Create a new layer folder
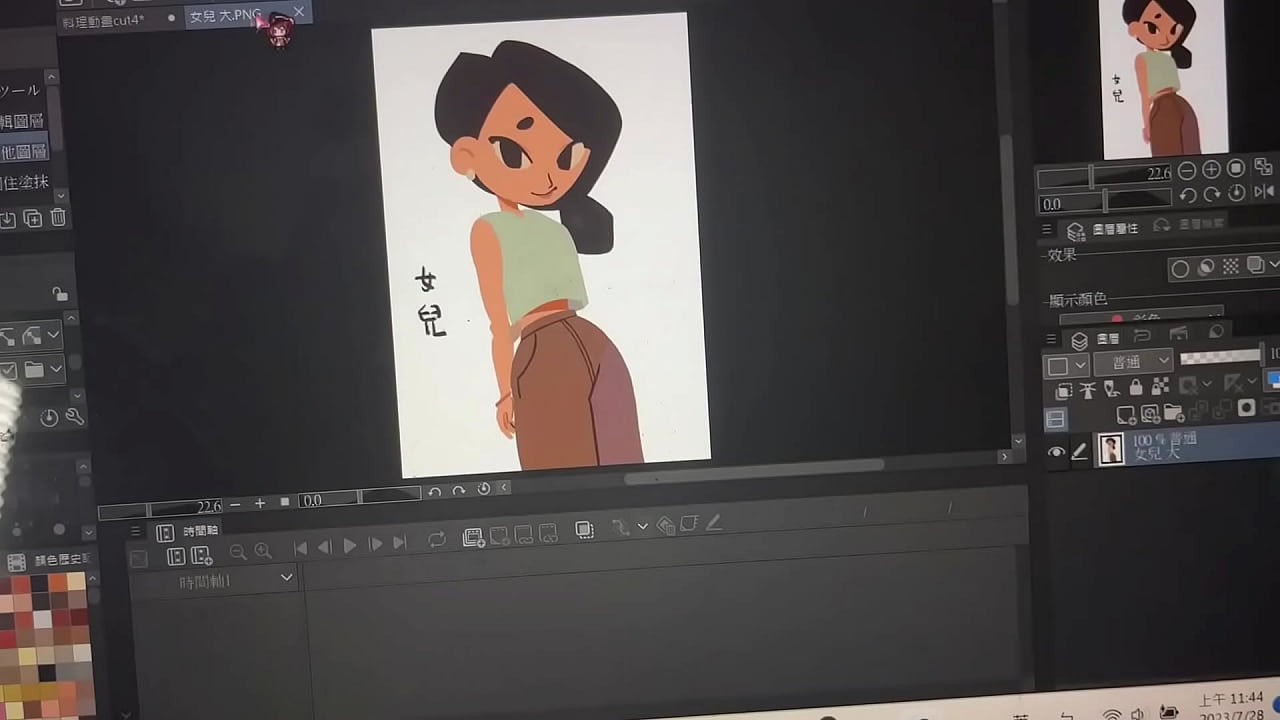The width and height of the screenshot is (1280, 720). point(1173,413)
